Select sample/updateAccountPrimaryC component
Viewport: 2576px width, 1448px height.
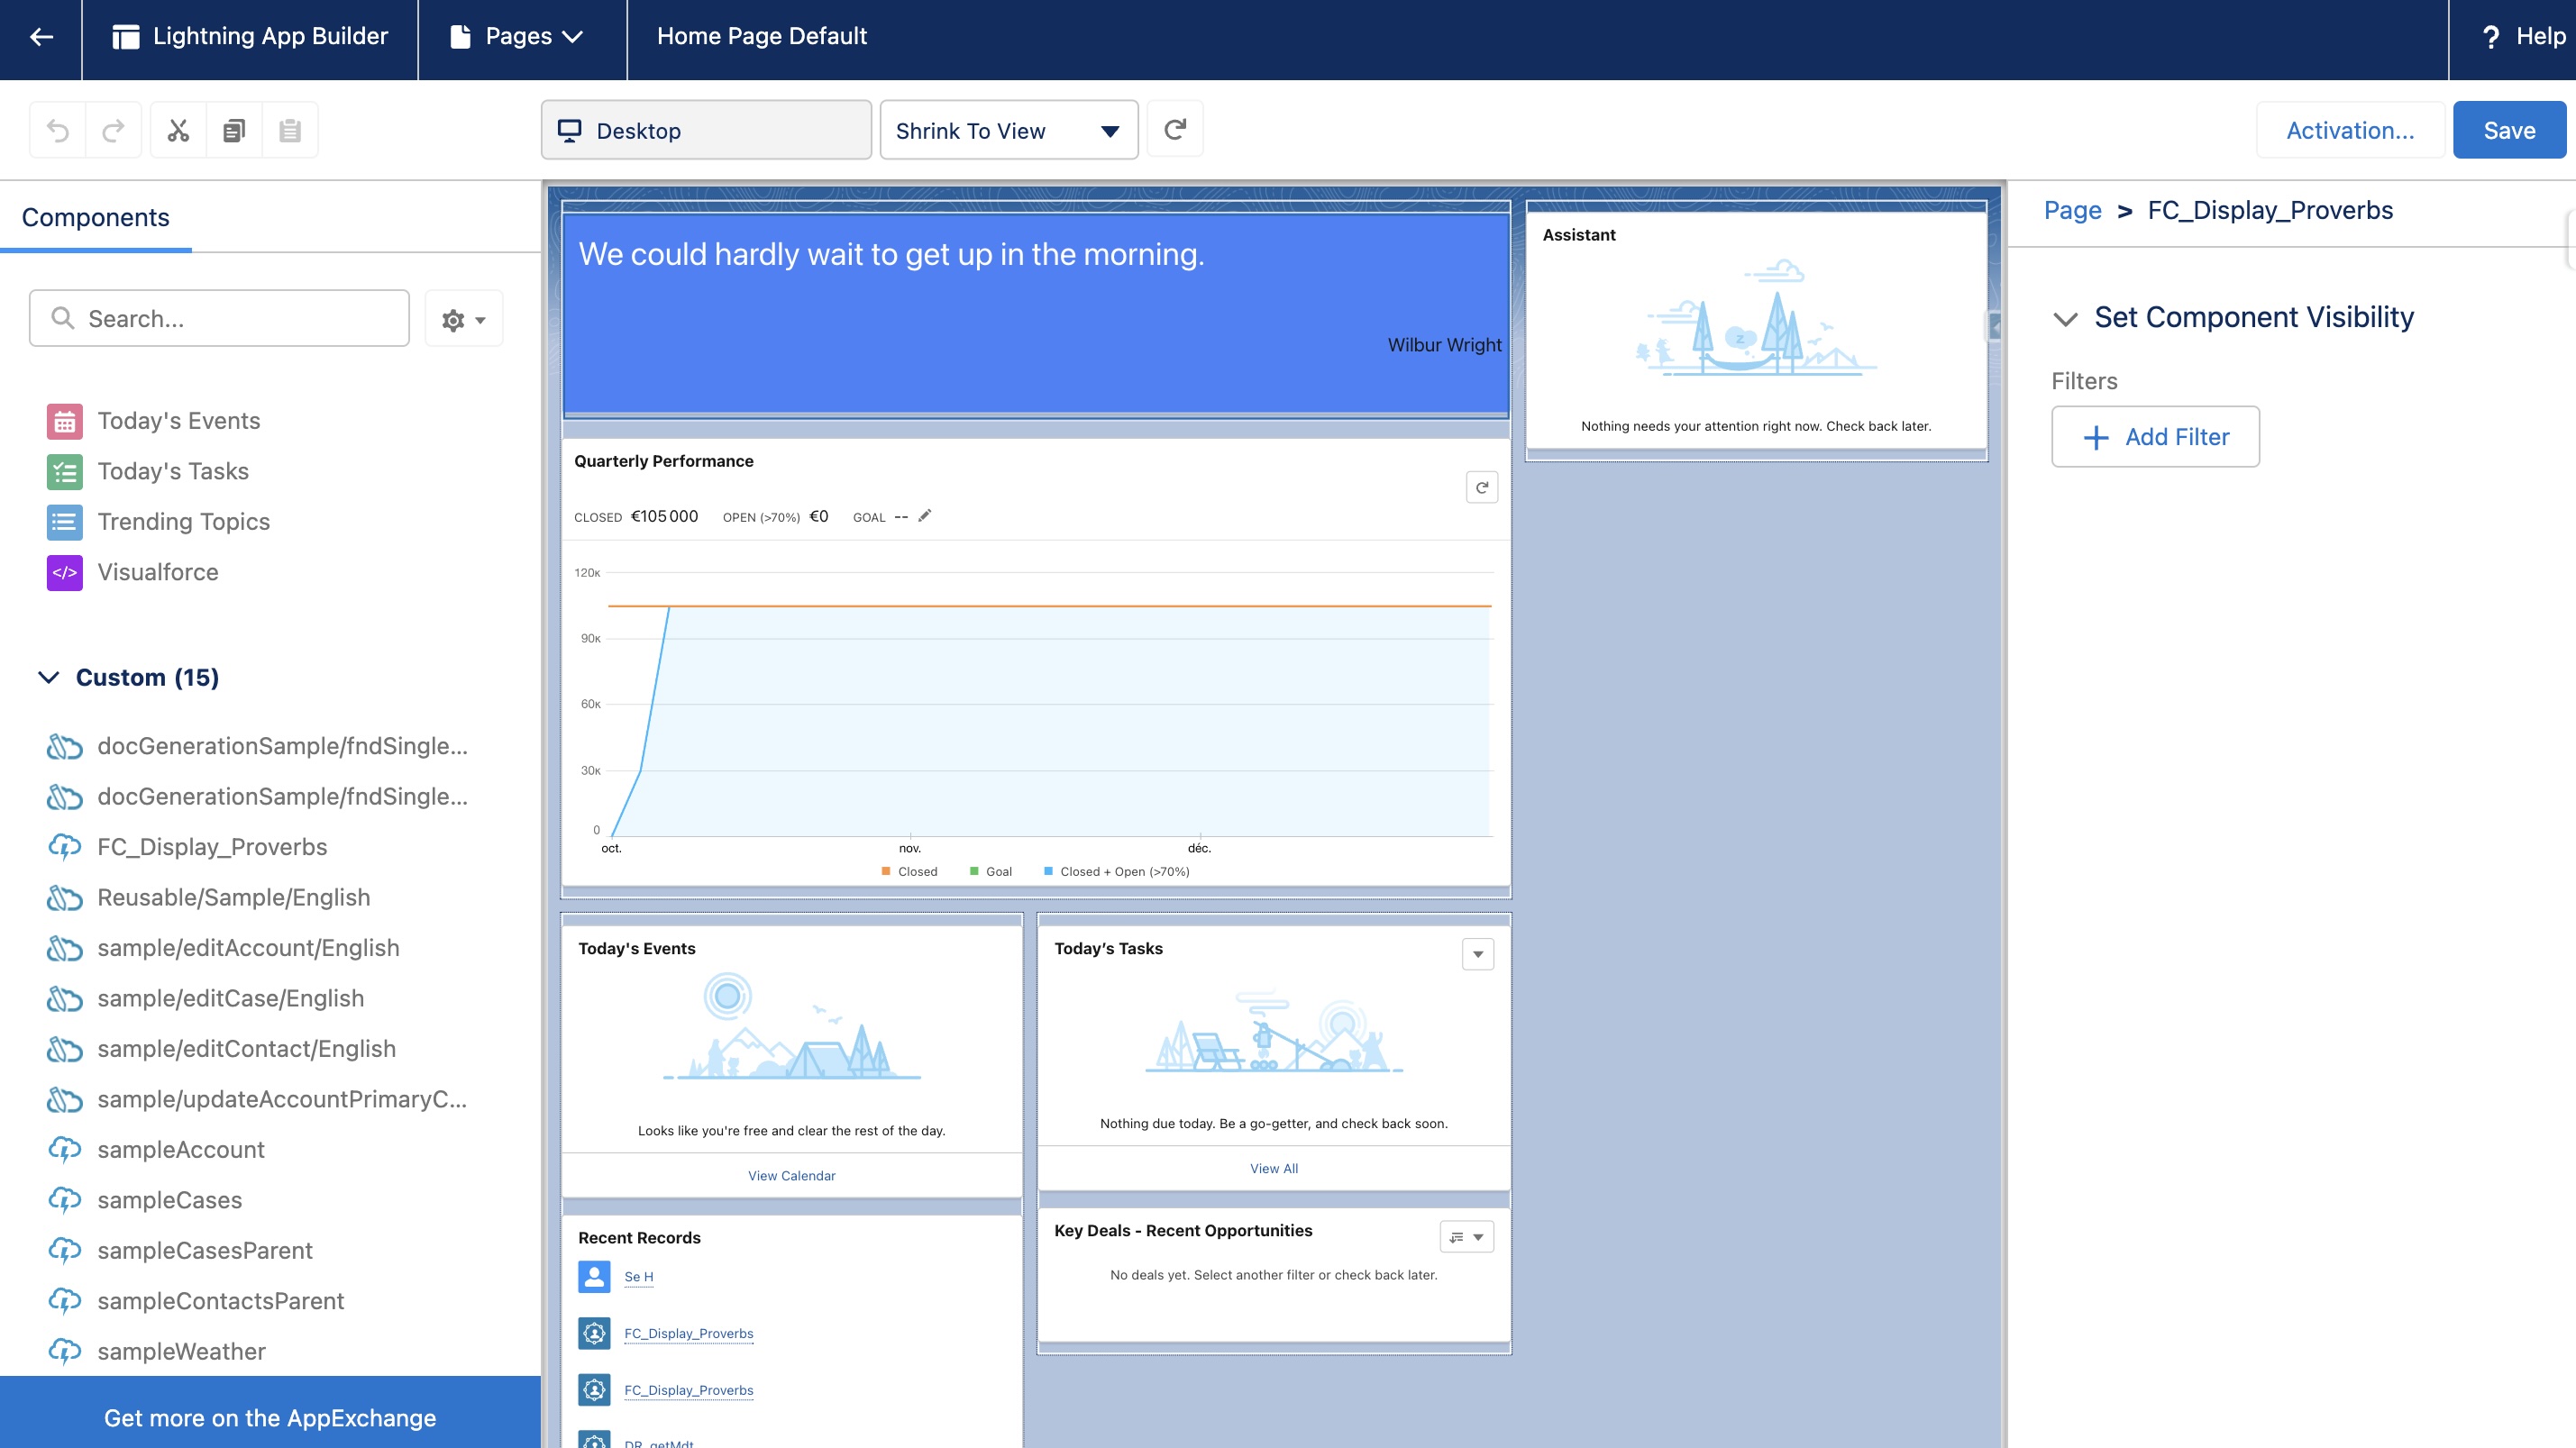(258, 1100)
